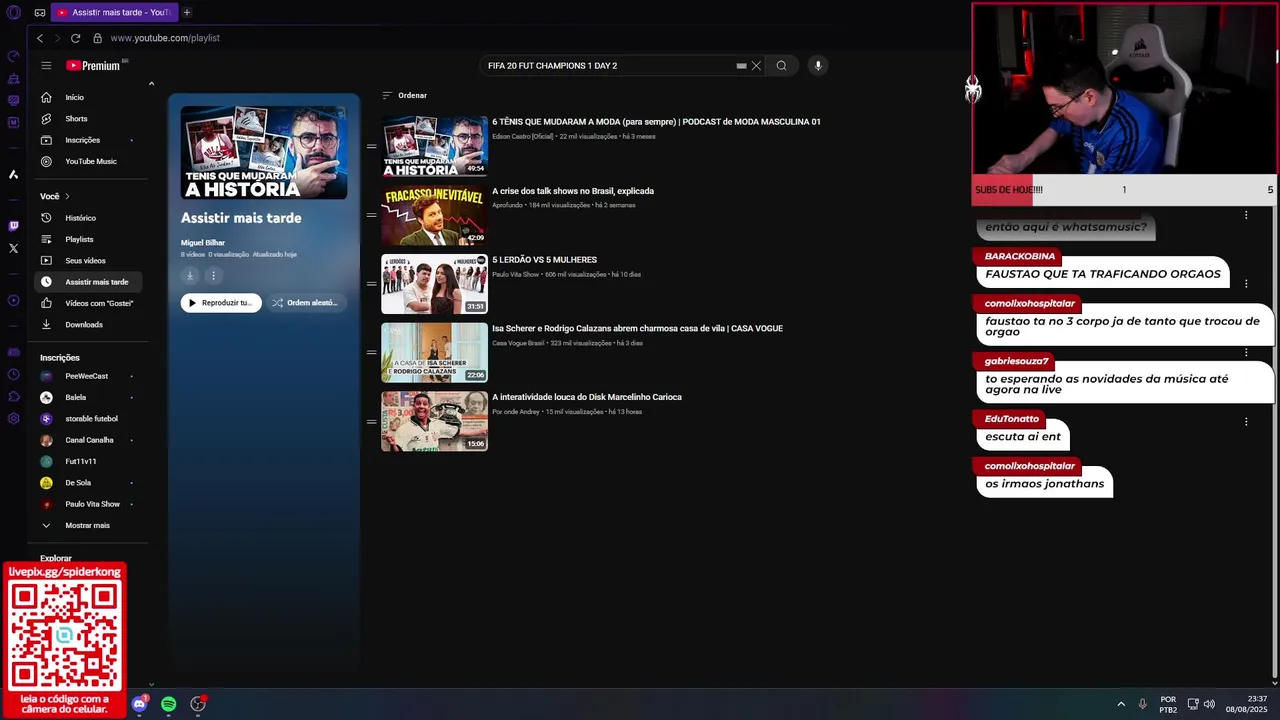Open Opera sidebar extensions cube icon
This screenshot has height=720, width=1280.
(x=13, y=396)
